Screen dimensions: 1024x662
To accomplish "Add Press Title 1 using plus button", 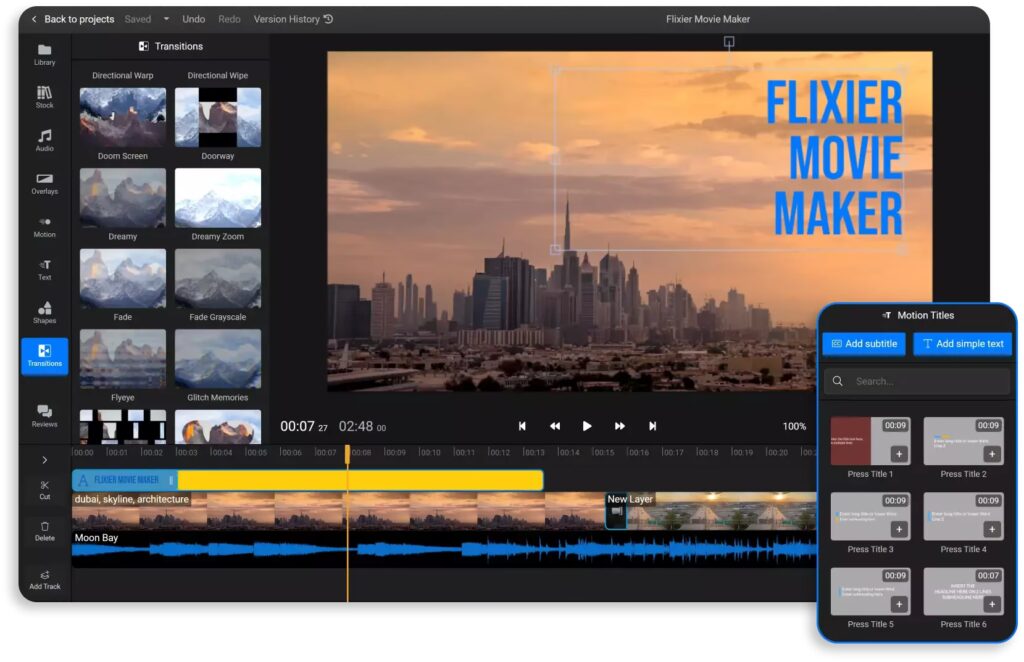I will coord(898,454).
